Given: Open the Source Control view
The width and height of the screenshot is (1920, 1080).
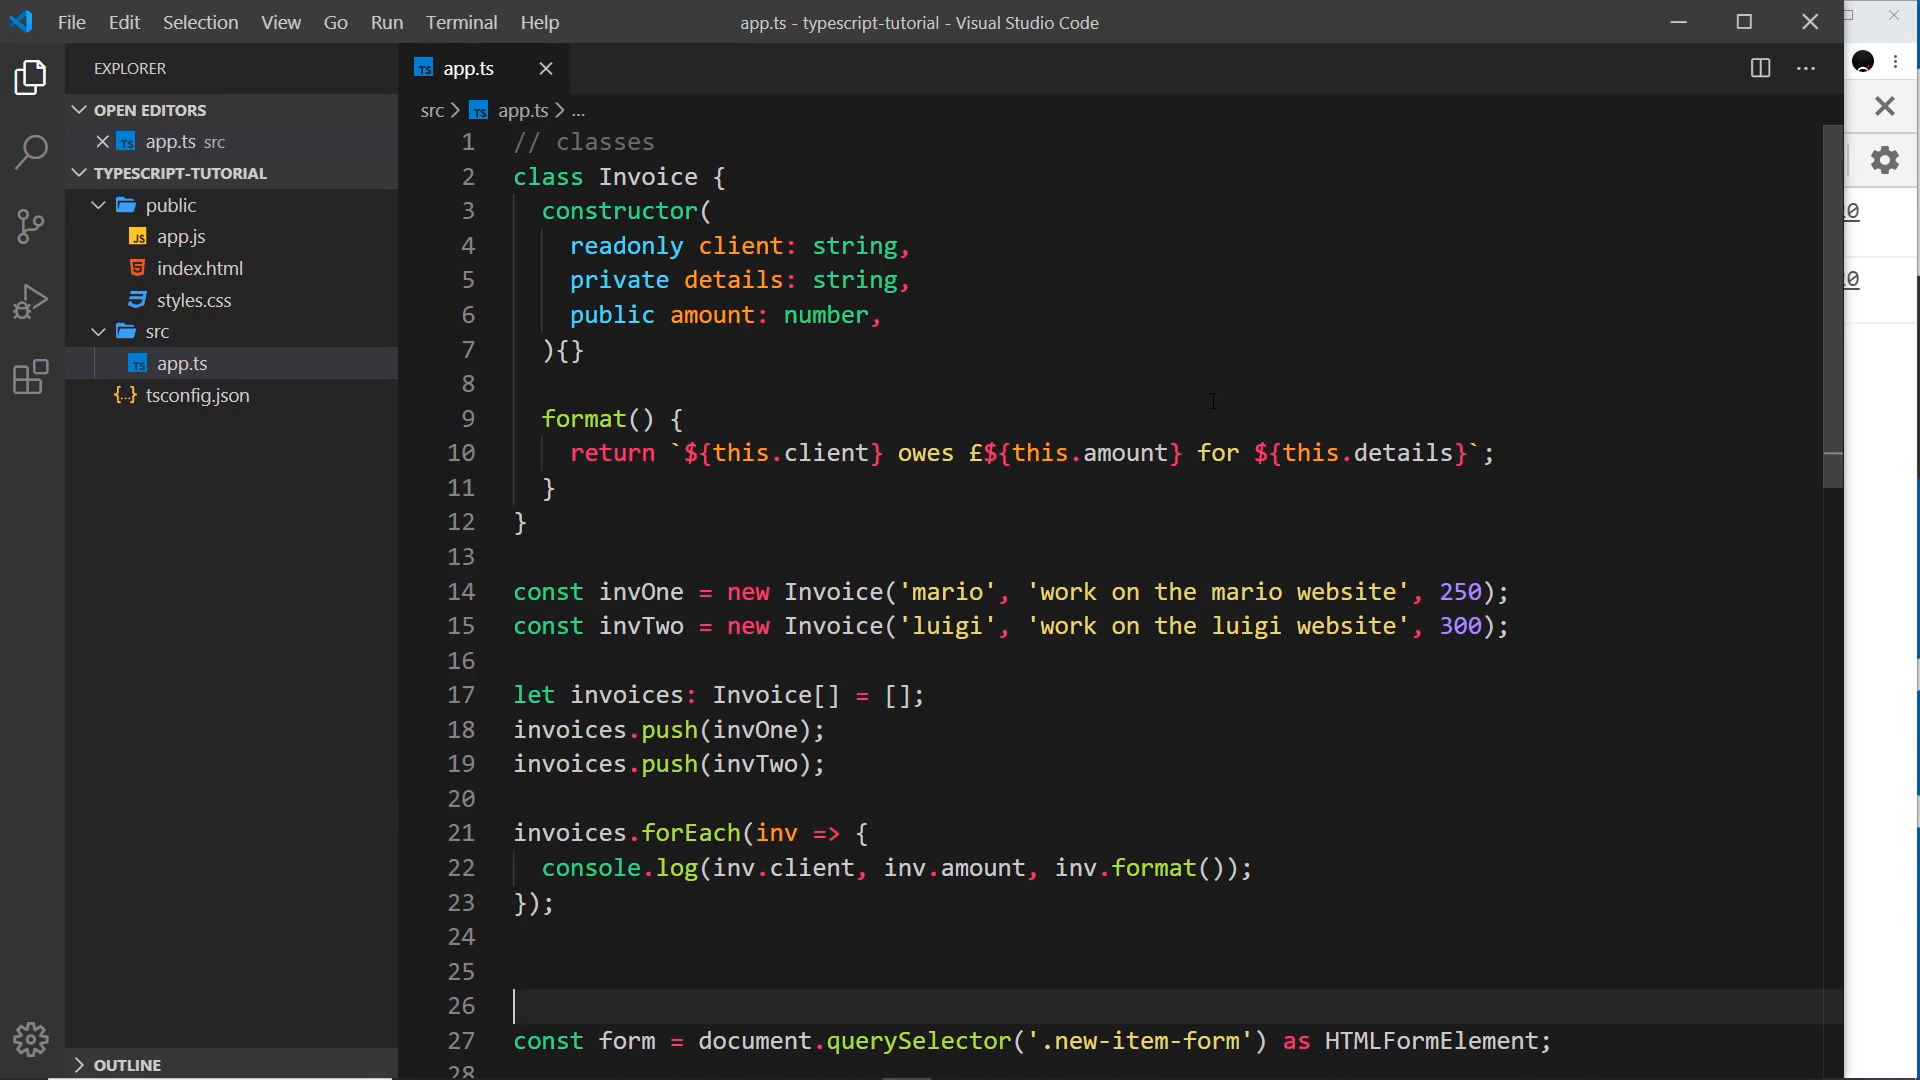Looking at the screenshot, I should pyautogui.click(x=31, y=226).
